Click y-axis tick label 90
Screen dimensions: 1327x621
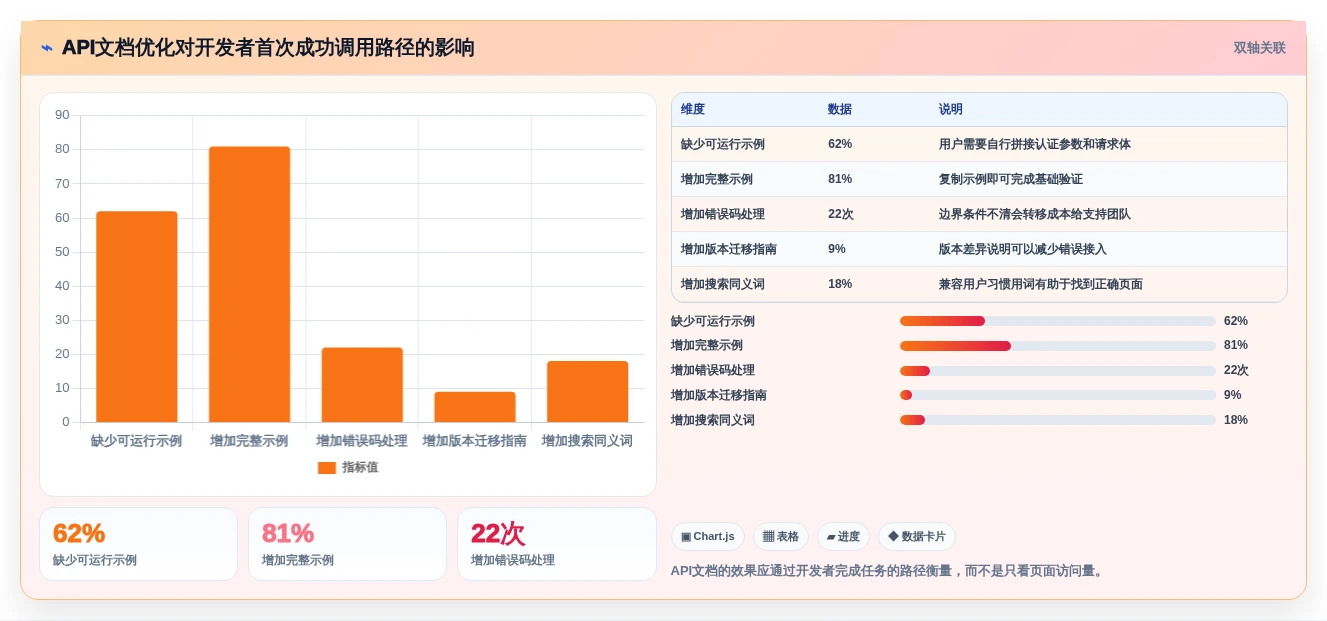coord(62,115)
